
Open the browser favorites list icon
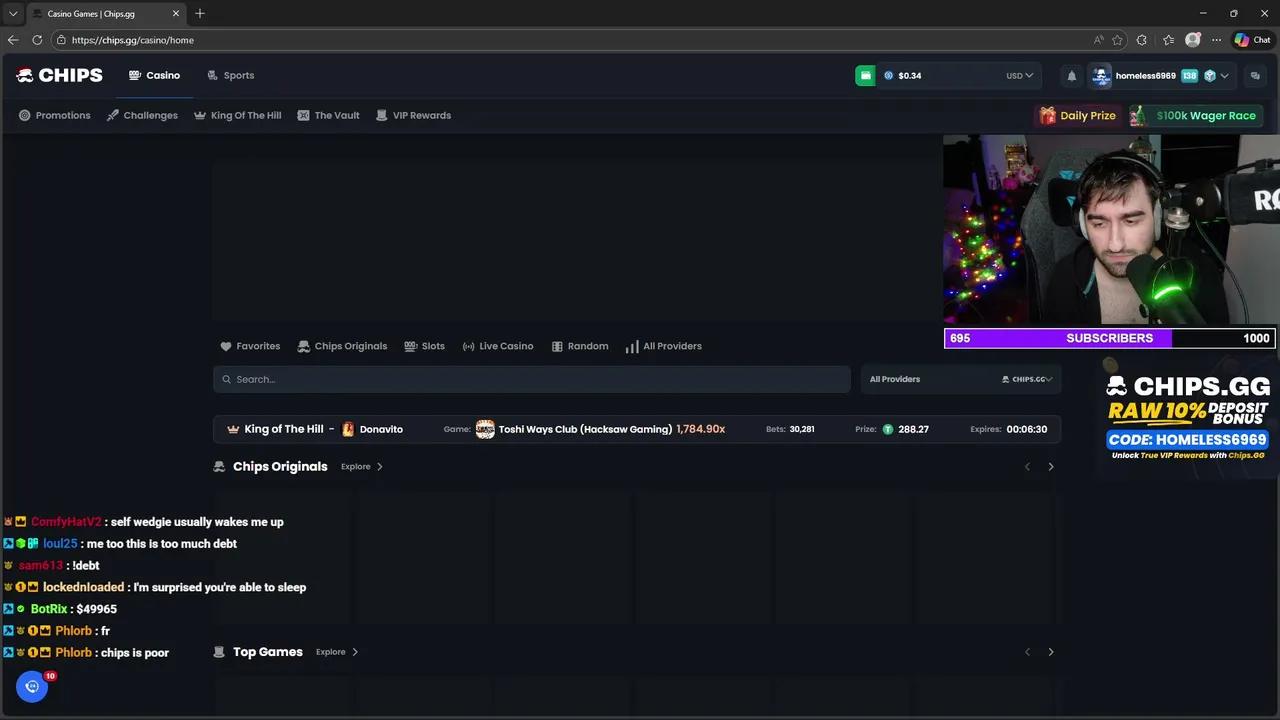pos(1168,40)
